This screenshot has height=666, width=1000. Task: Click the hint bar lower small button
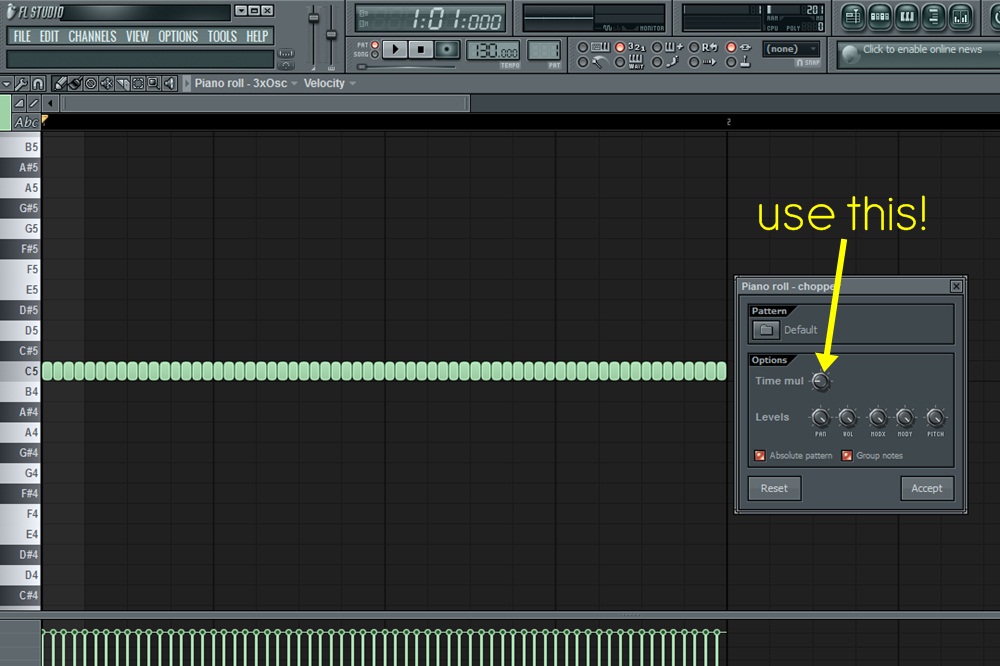point(286,65)
